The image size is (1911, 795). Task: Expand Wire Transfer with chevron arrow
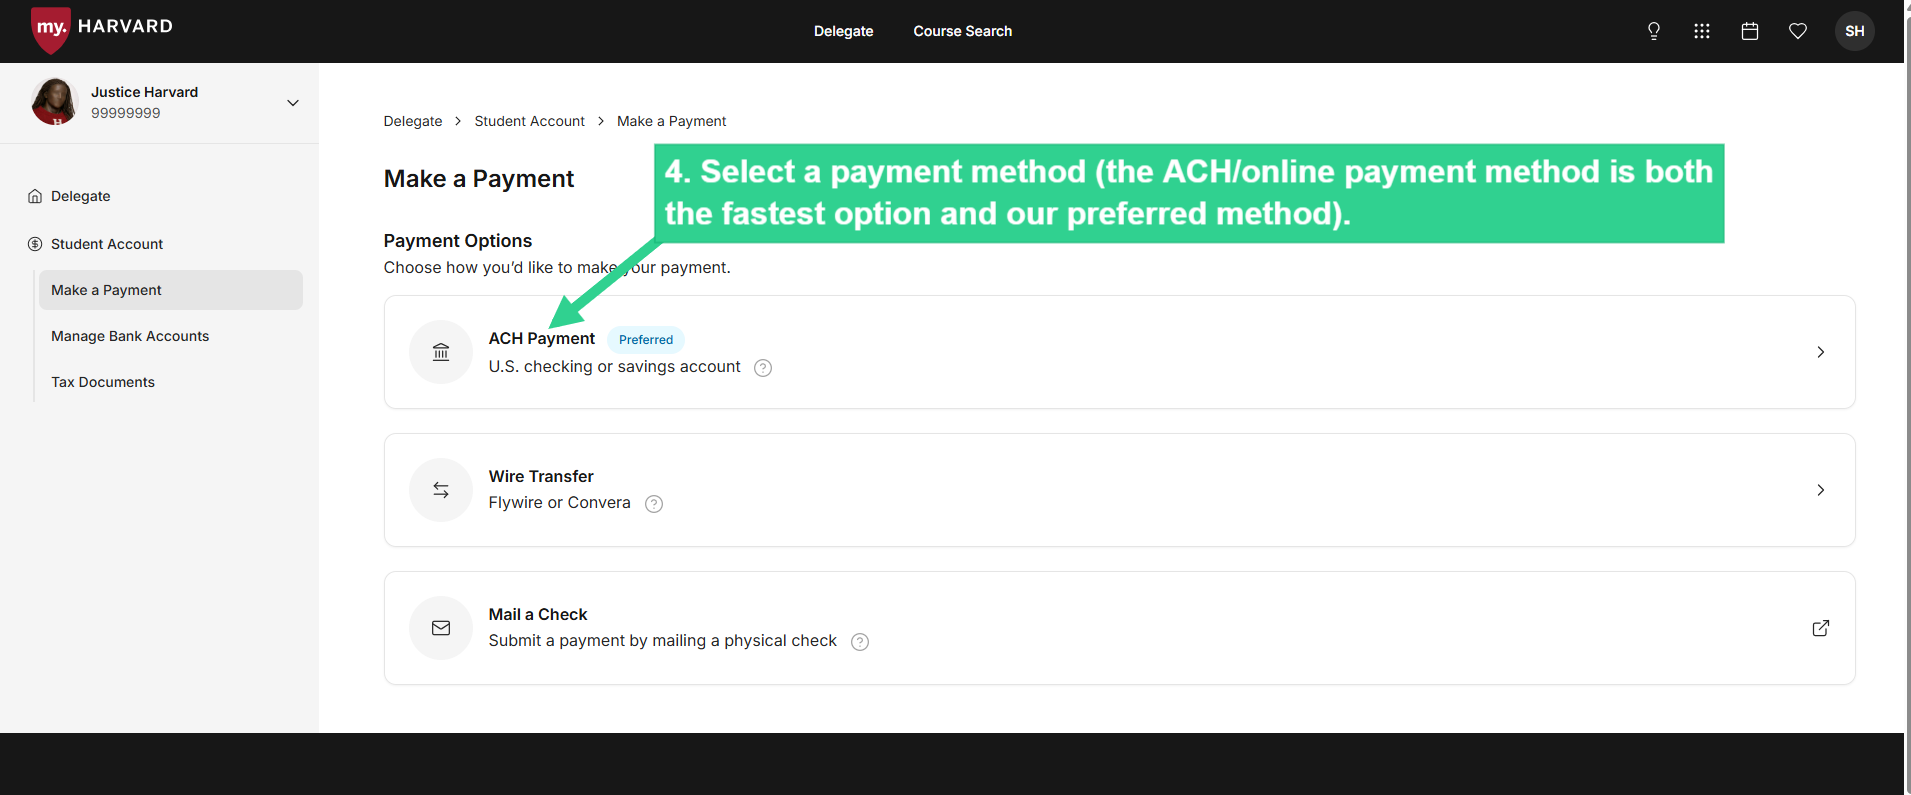point(1821,490)
